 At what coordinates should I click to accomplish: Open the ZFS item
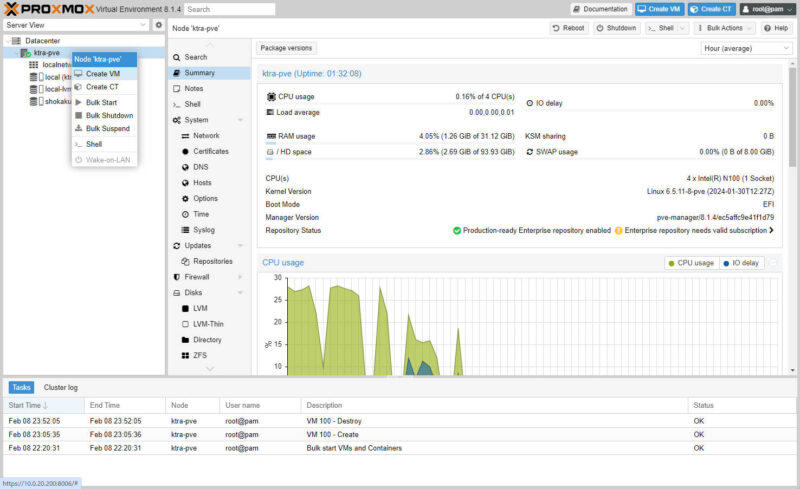[209, 355]
